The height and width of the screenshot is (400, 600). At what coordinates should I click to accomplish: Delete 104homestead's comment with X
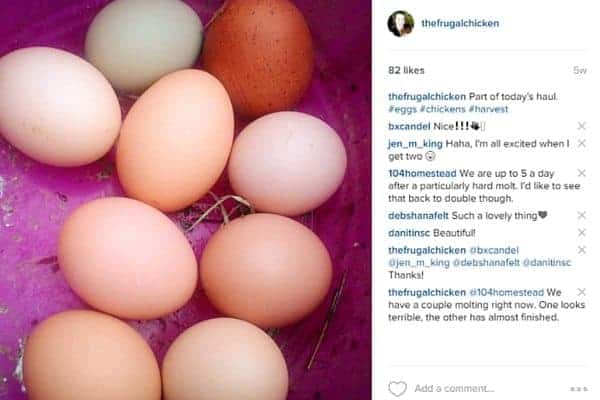[x=582, y=173]
